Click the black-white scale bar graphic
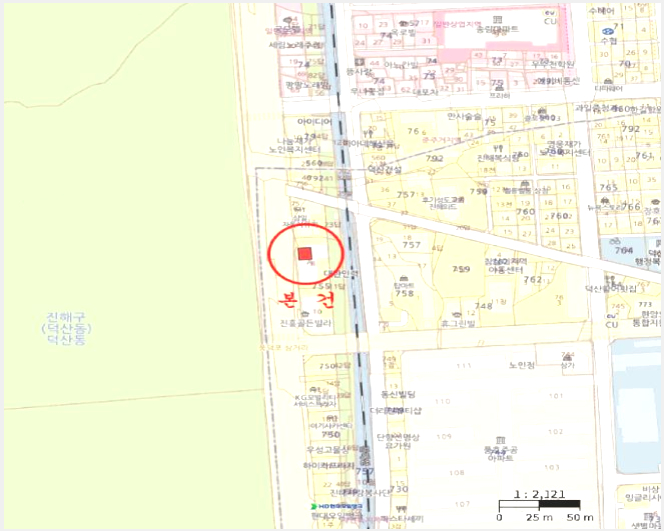Viewport: 664px width, 531px height. pyautogui.click(x=539, y=504)
